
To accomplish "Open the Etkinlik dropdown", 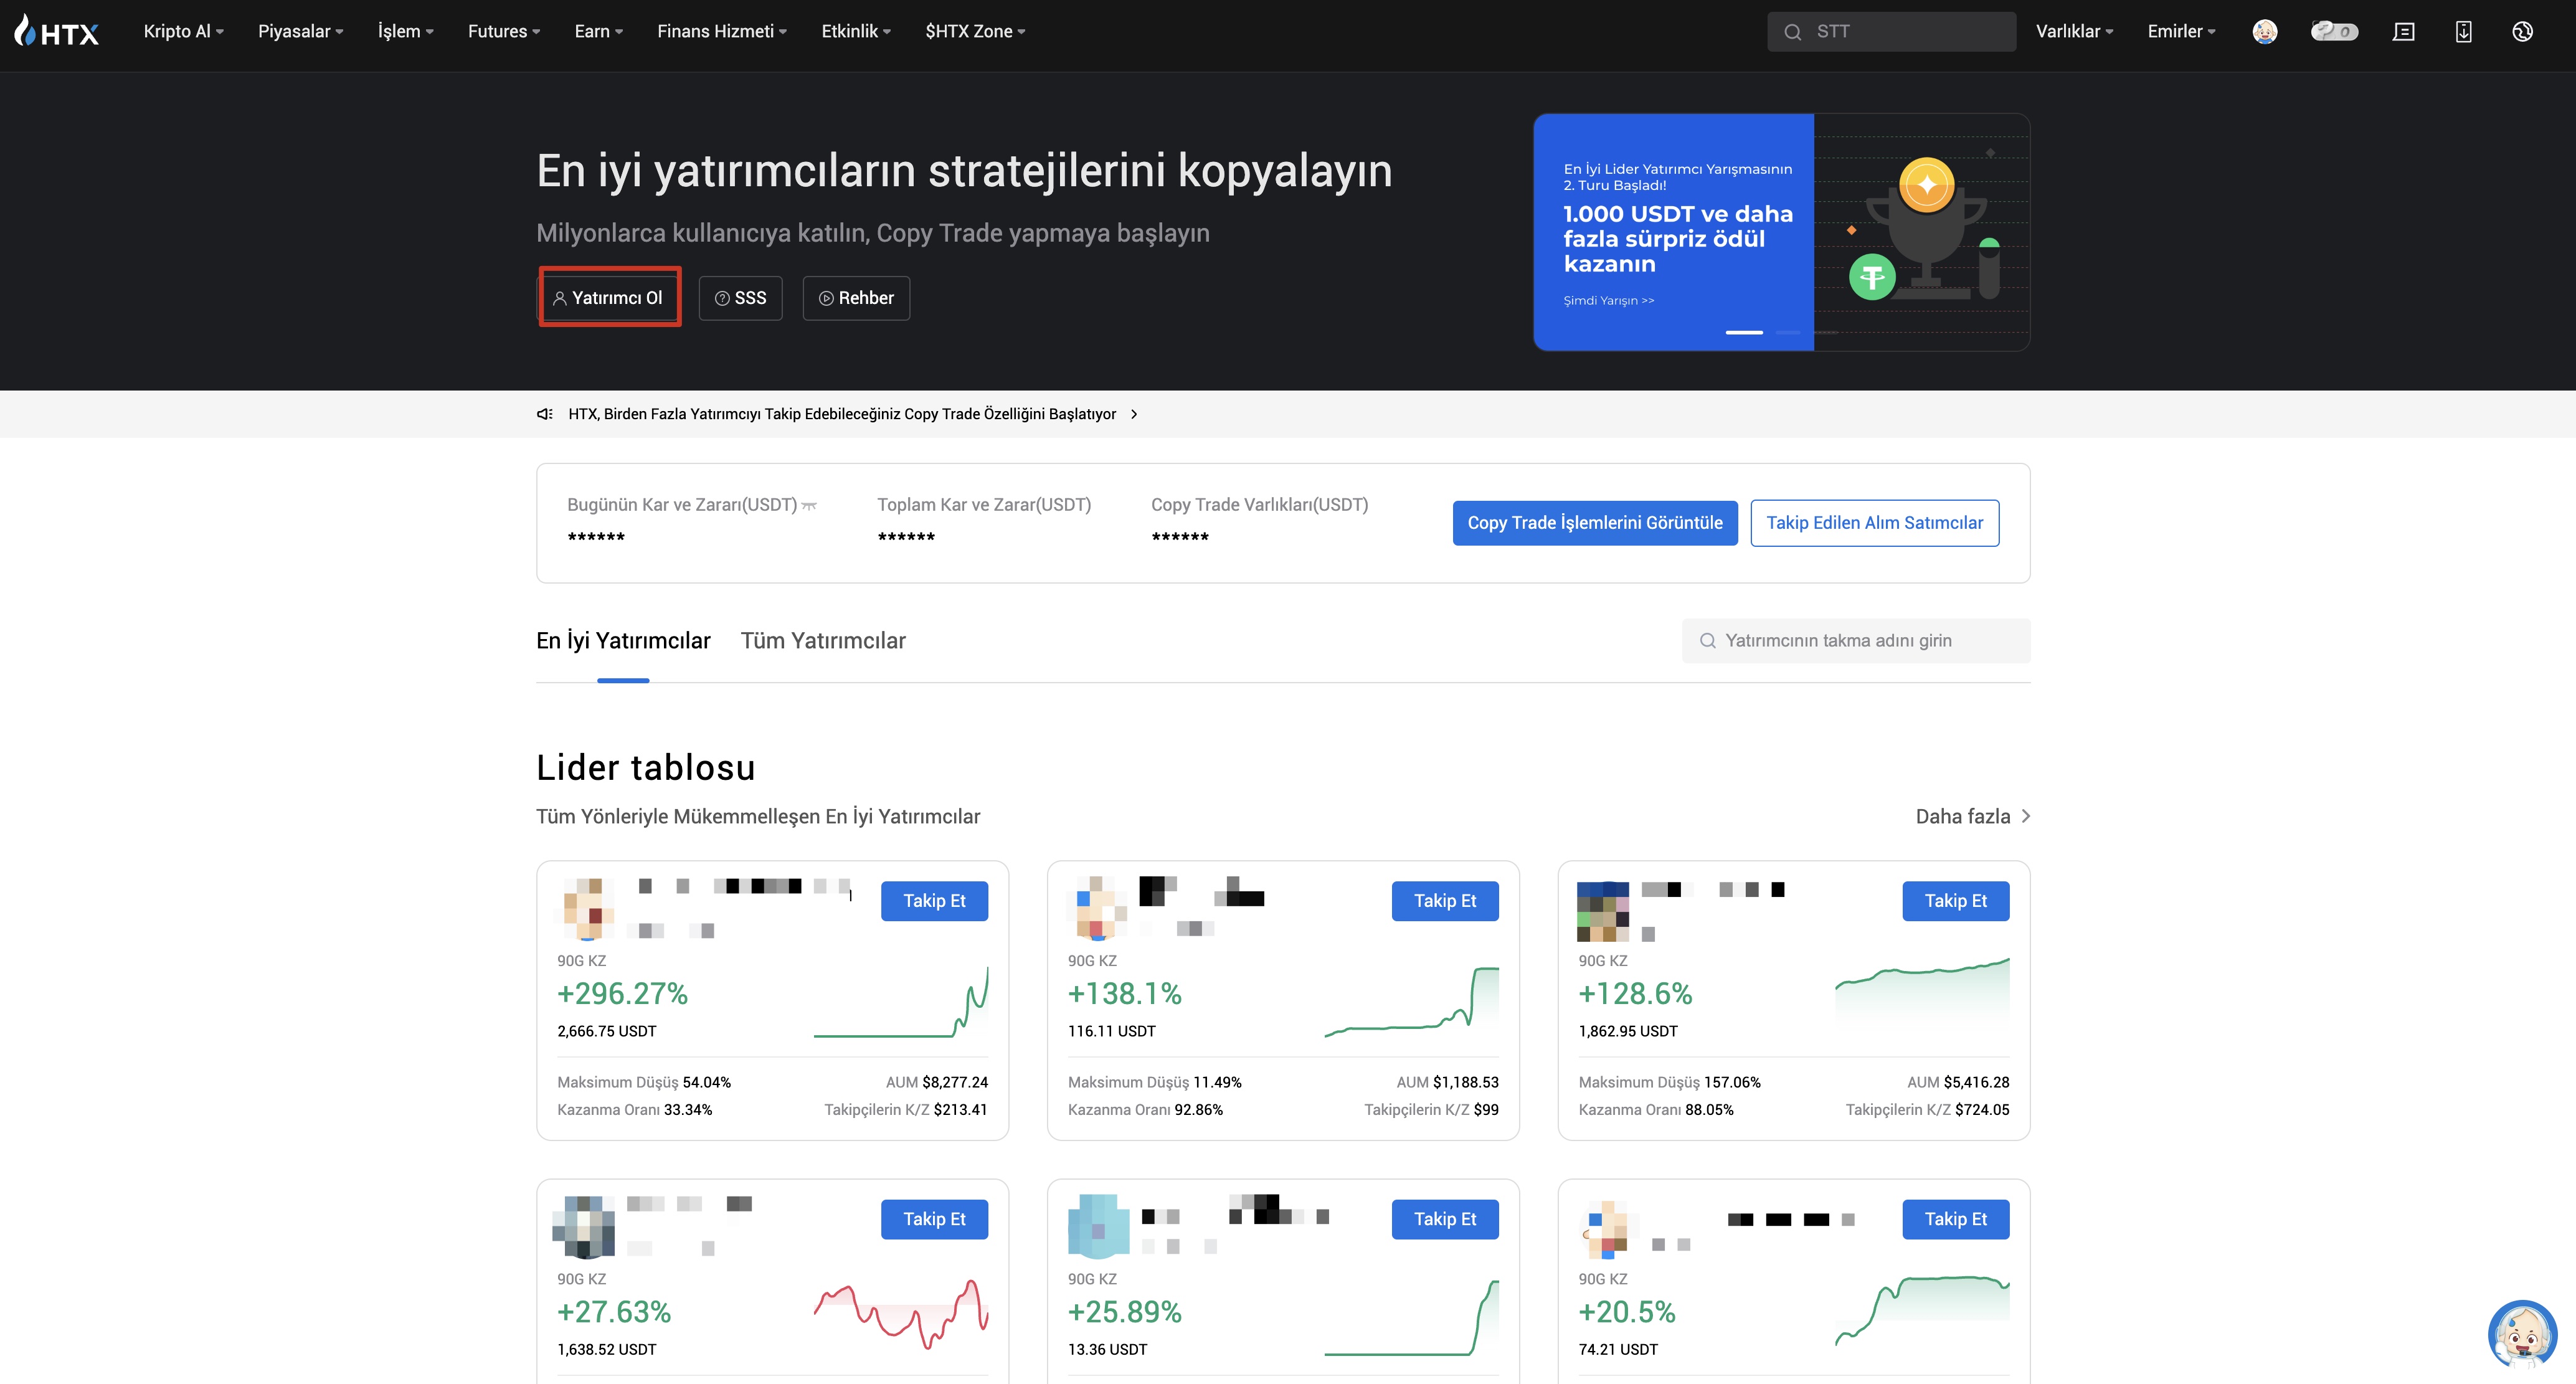I will [856, 31].
